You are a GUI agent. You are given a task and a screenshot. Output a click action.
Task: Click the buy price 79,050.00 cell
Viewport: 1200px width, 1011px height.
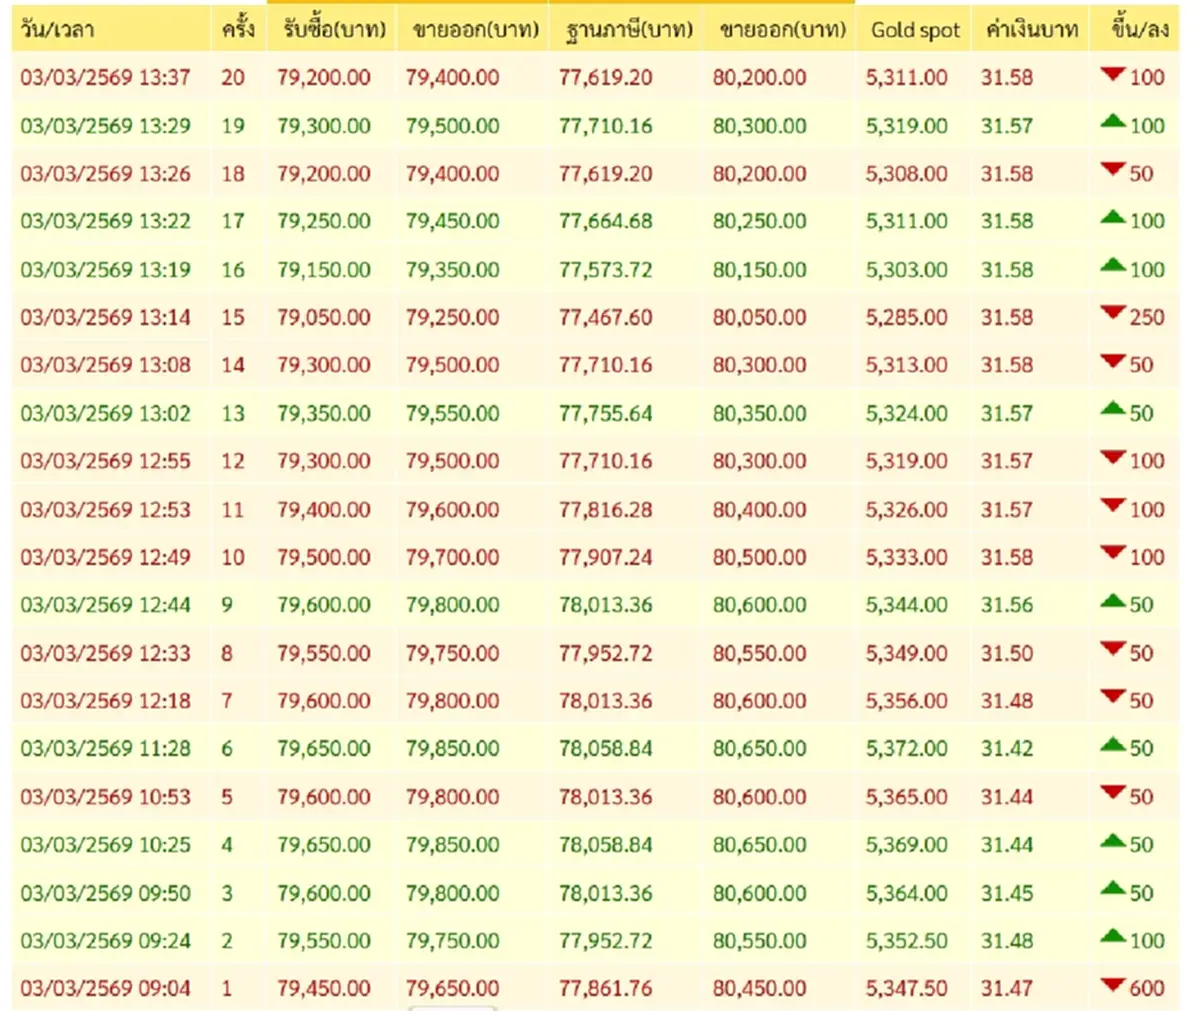(324, 318)
